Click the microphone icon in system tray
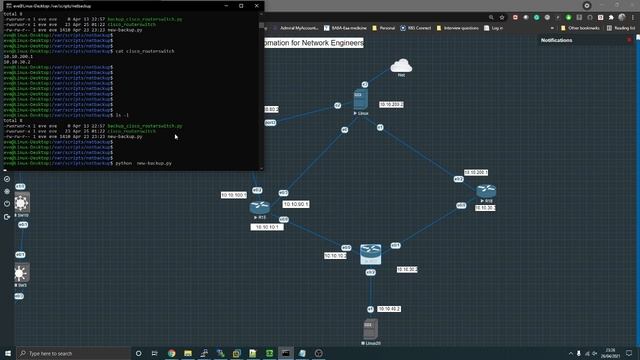Image resolution: width=640 pixels, height=360 pixels. point(579,353)
